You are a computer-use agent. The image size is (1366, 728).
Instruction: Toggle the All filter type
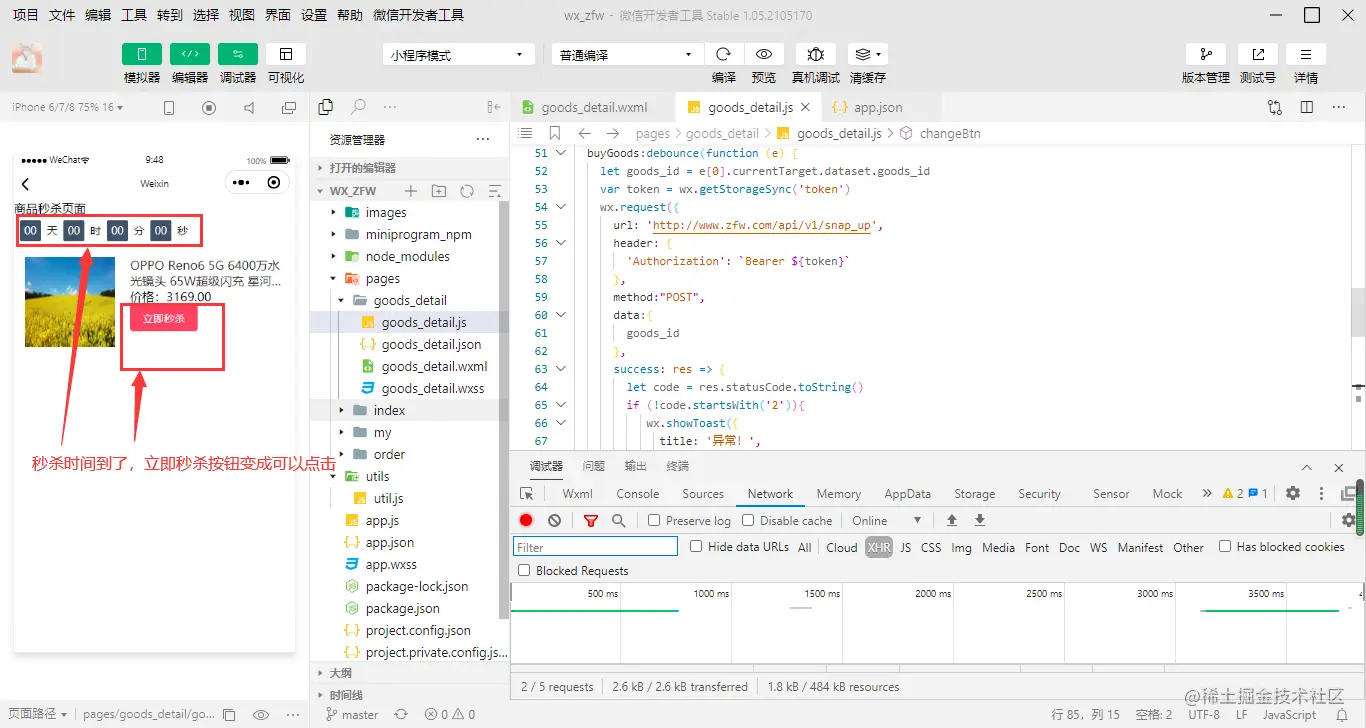[805, 547]
